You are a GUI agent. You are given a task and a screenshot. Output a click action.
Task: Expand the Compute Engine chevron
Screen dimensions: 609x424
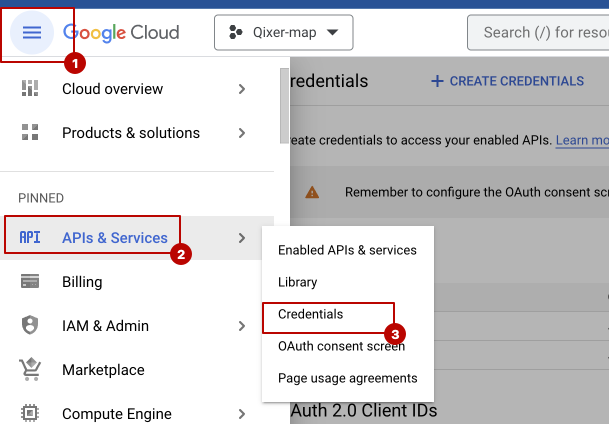tap(242, 414)
